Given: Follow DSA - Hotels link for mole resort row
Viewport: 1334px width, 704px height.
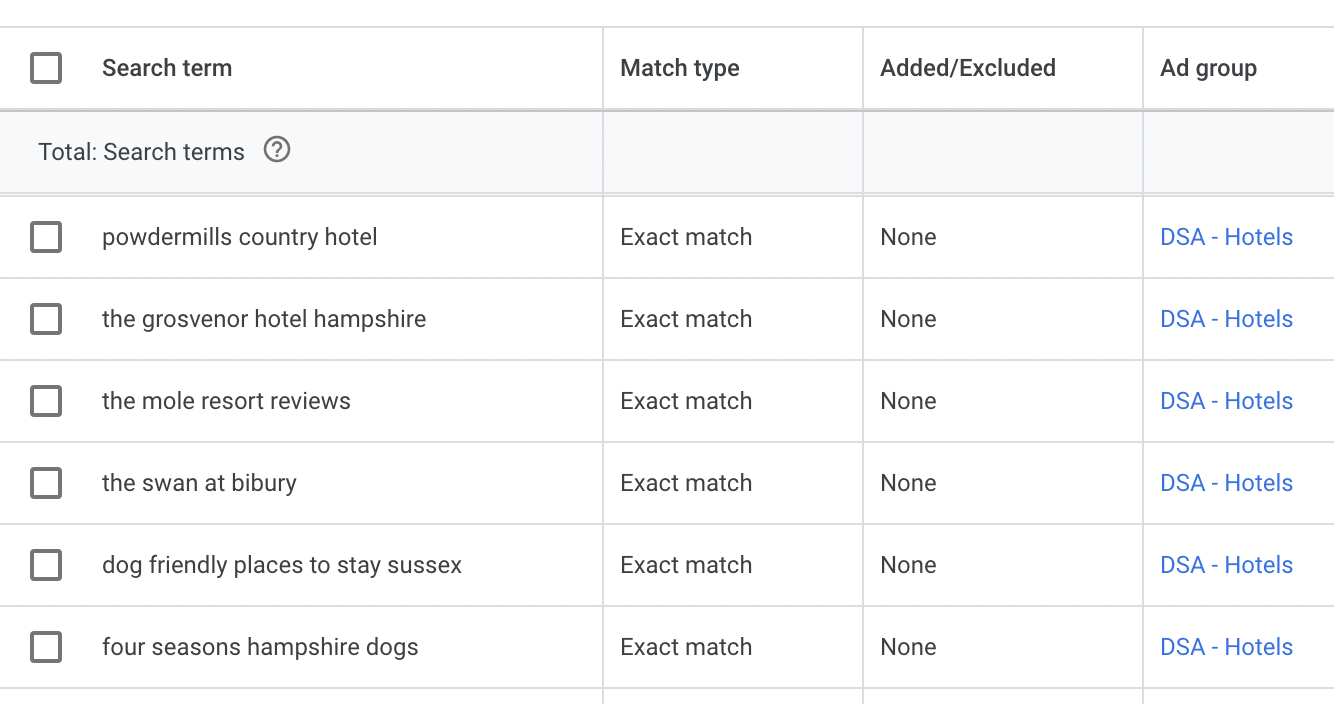Looking at the screenshot, I should click(x=1226, y=401).
